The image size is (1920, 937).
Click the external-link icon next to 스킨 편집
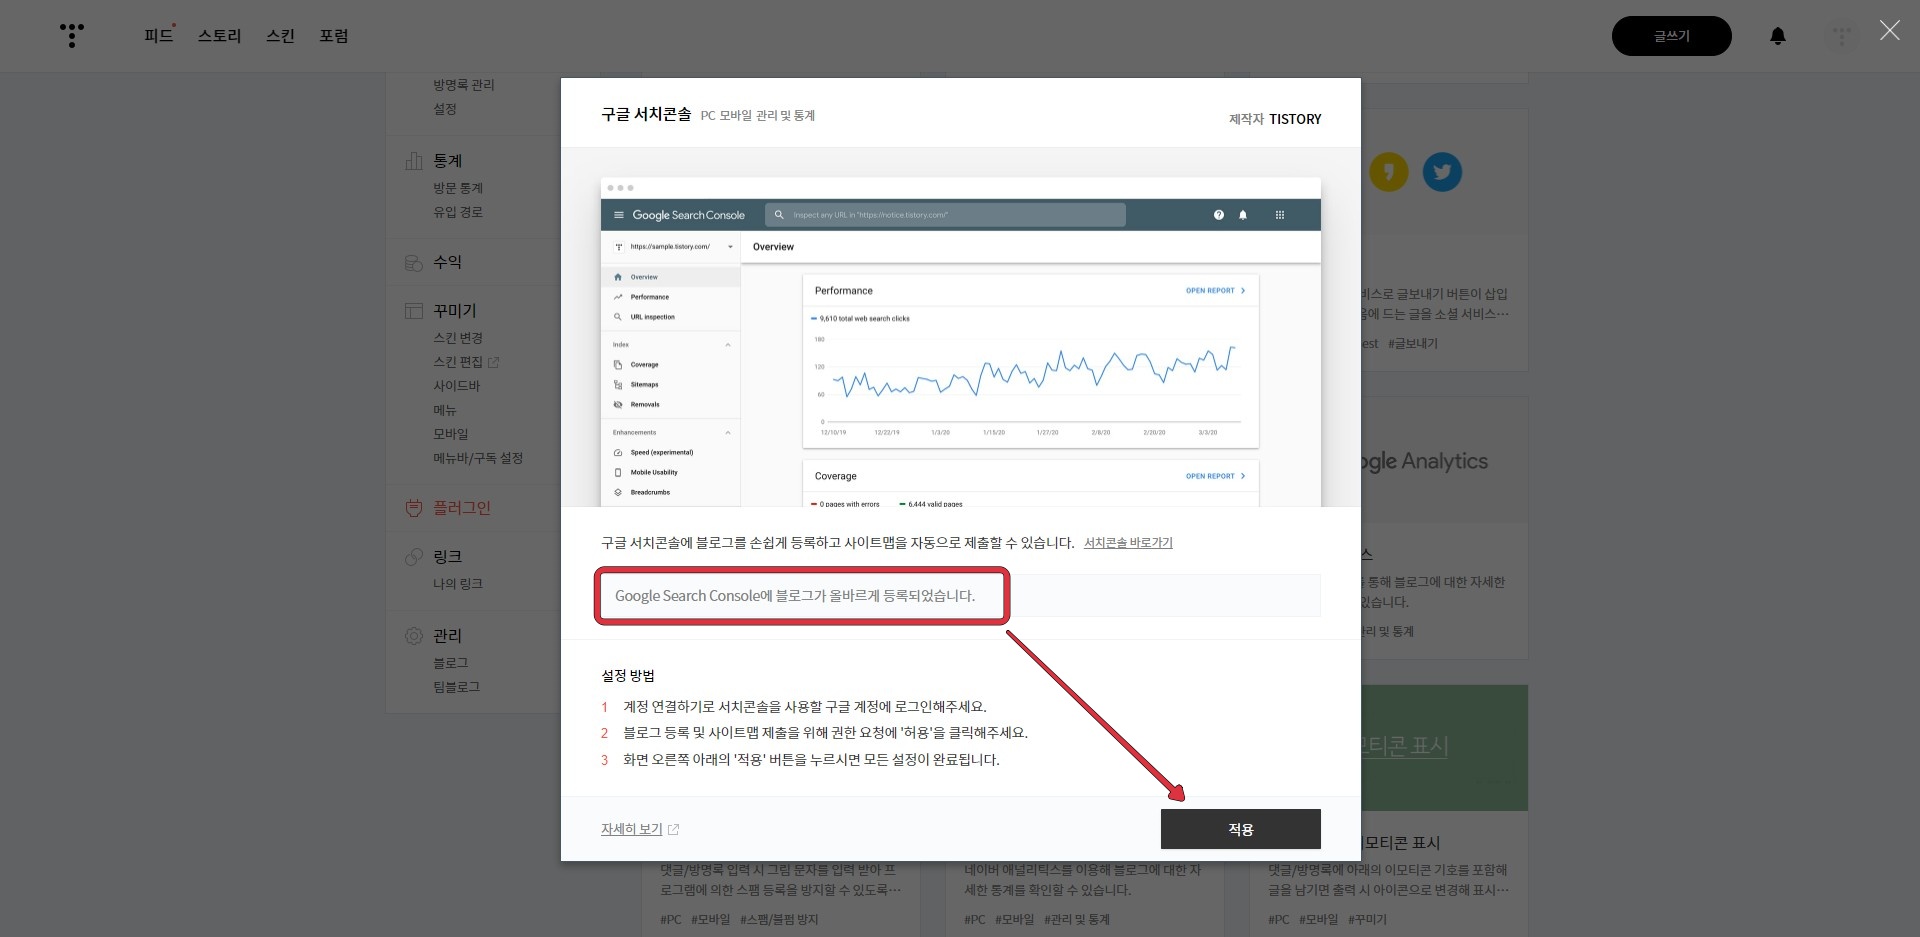pos(493,362)
